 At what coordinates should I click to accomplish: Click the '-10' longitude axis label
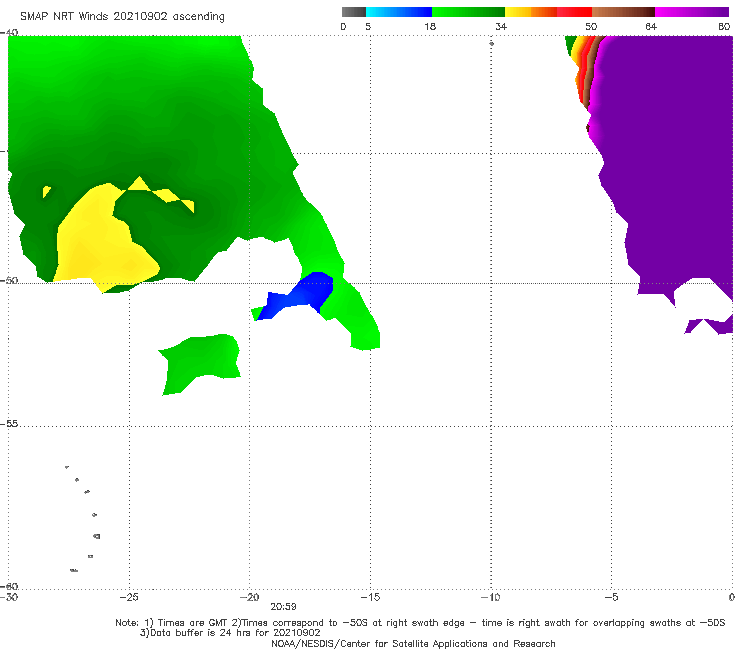click(x=490, y=597)
